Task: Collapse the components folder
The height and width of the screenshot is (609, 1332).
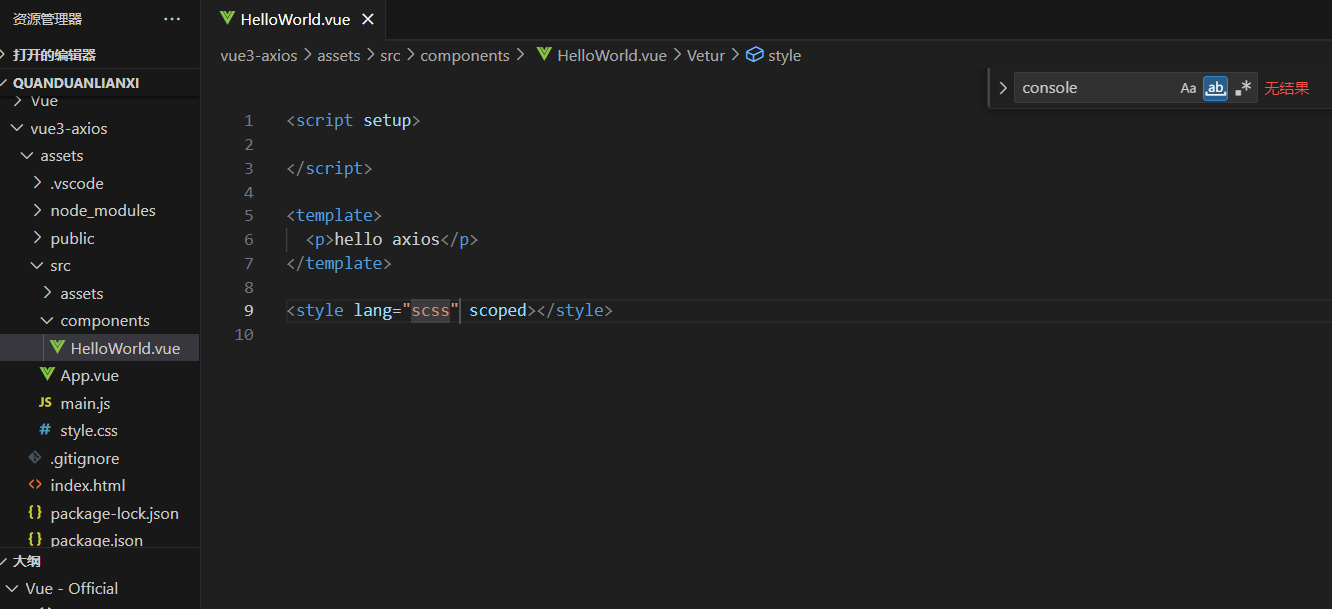Action: point(47,320)
